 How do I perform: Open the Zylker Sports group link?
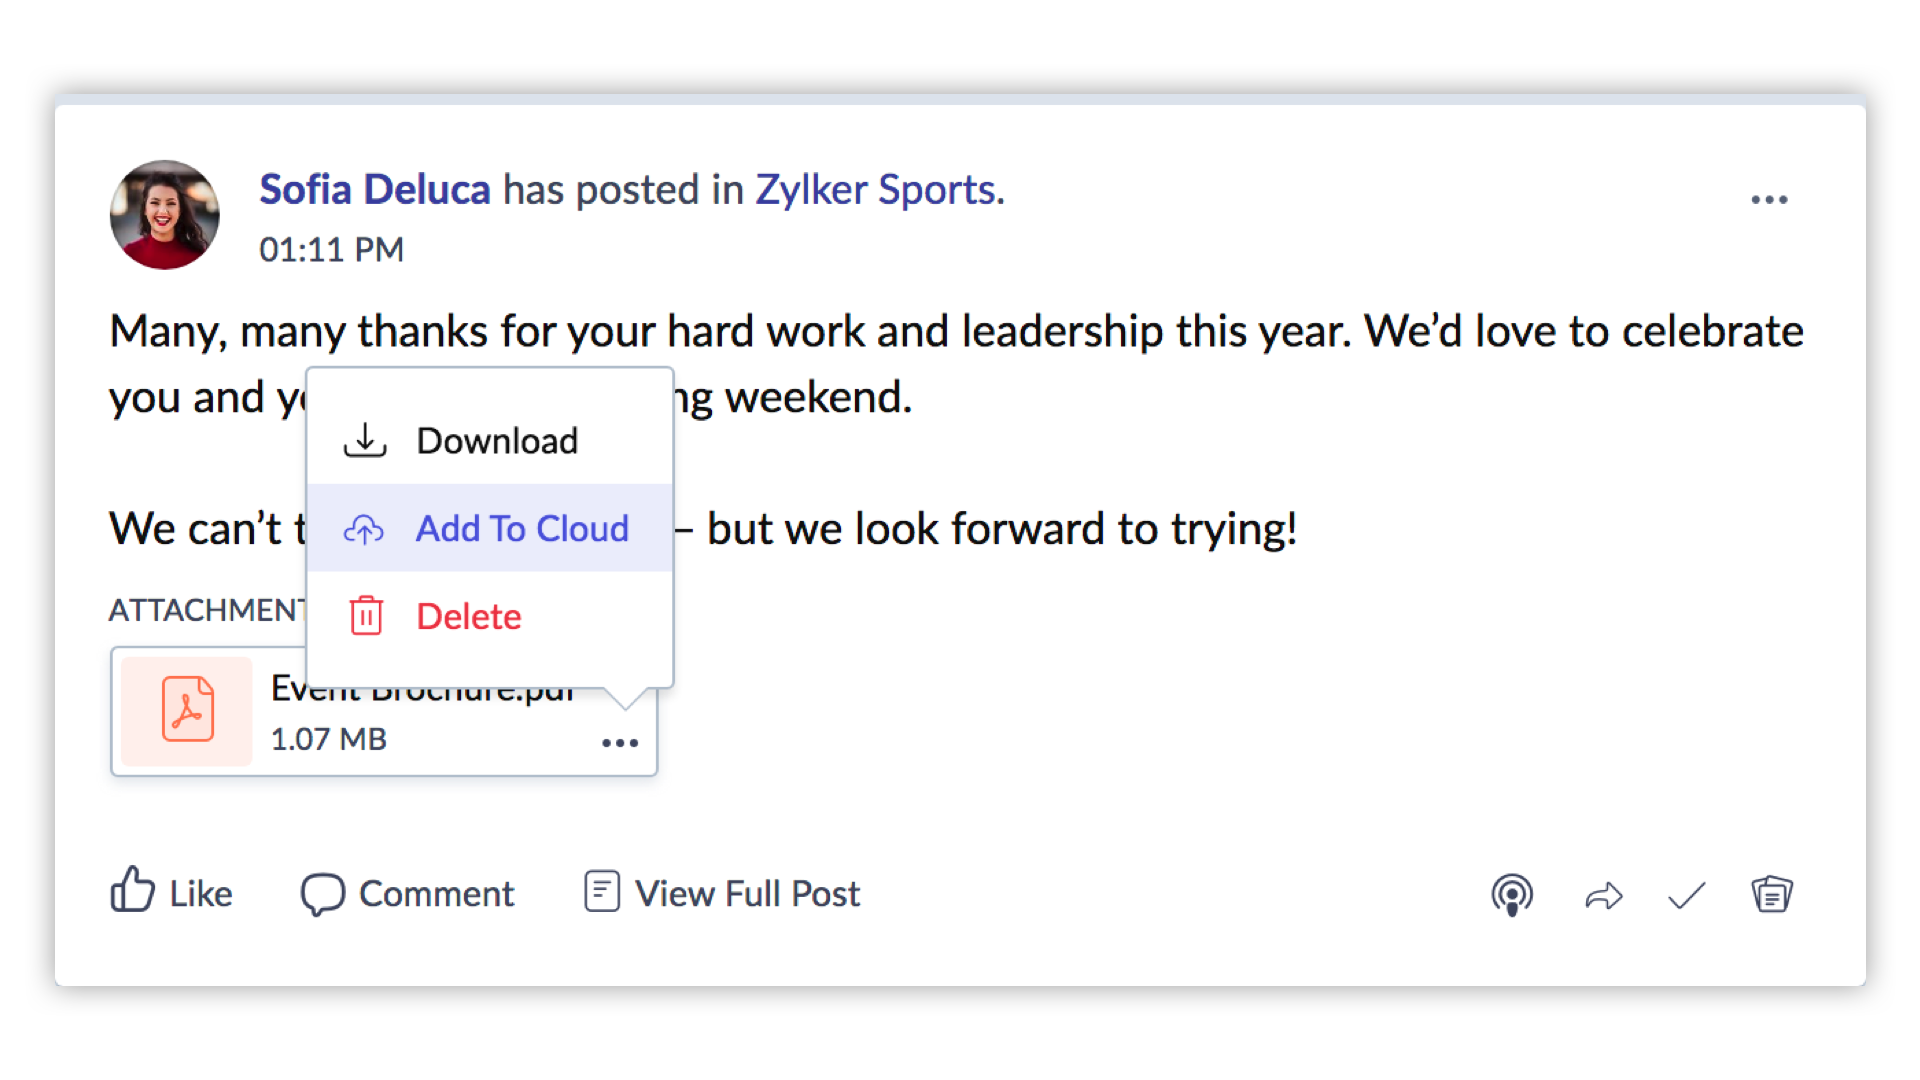pyautogui.click(x=876, y=190)
